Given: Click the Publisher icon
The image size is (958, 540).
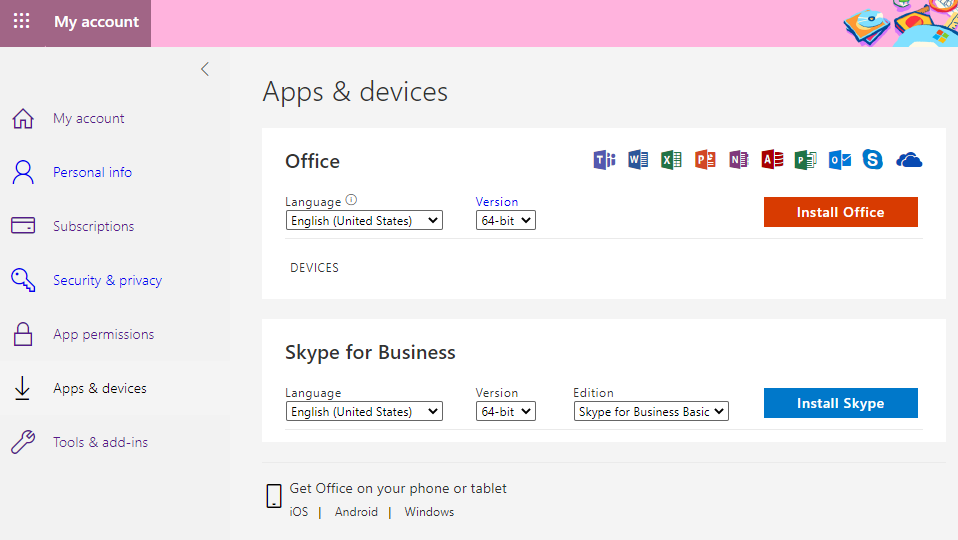Looking at the screenshot, I should (806, 160).
